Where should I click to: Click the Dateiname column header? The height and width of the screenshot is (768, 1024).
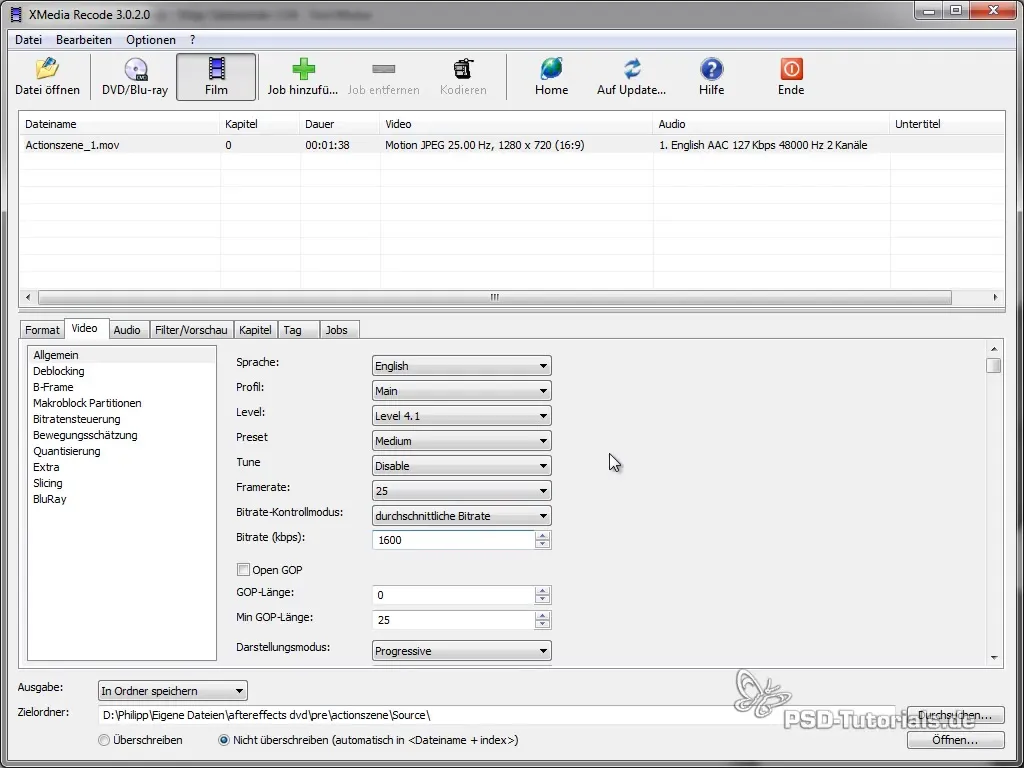120,124
